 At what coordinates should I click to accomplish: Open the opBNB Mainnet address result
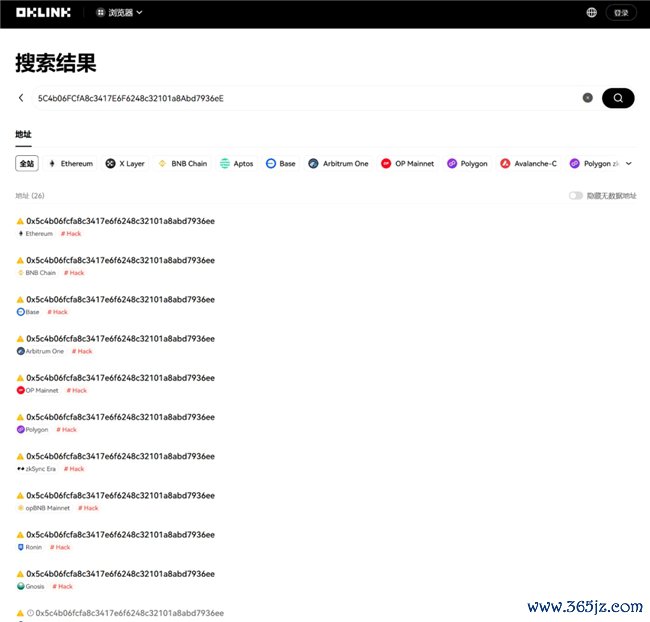click(x=120, y=496)
